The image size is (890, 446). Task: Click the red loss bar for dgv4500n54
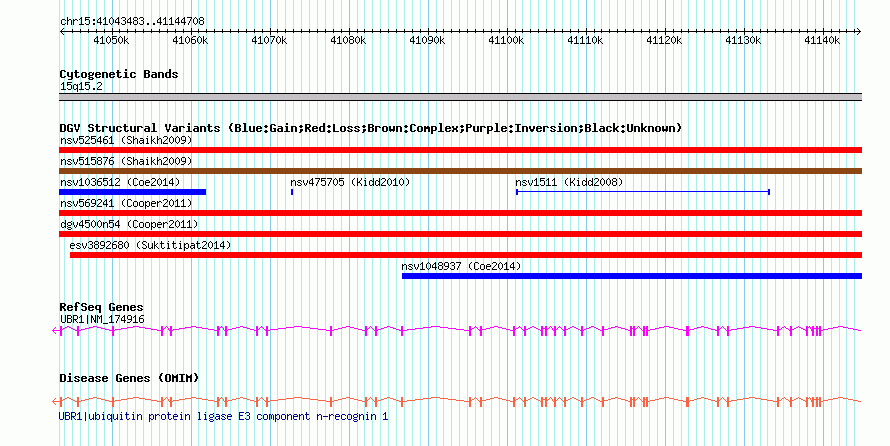coord(460,234)
